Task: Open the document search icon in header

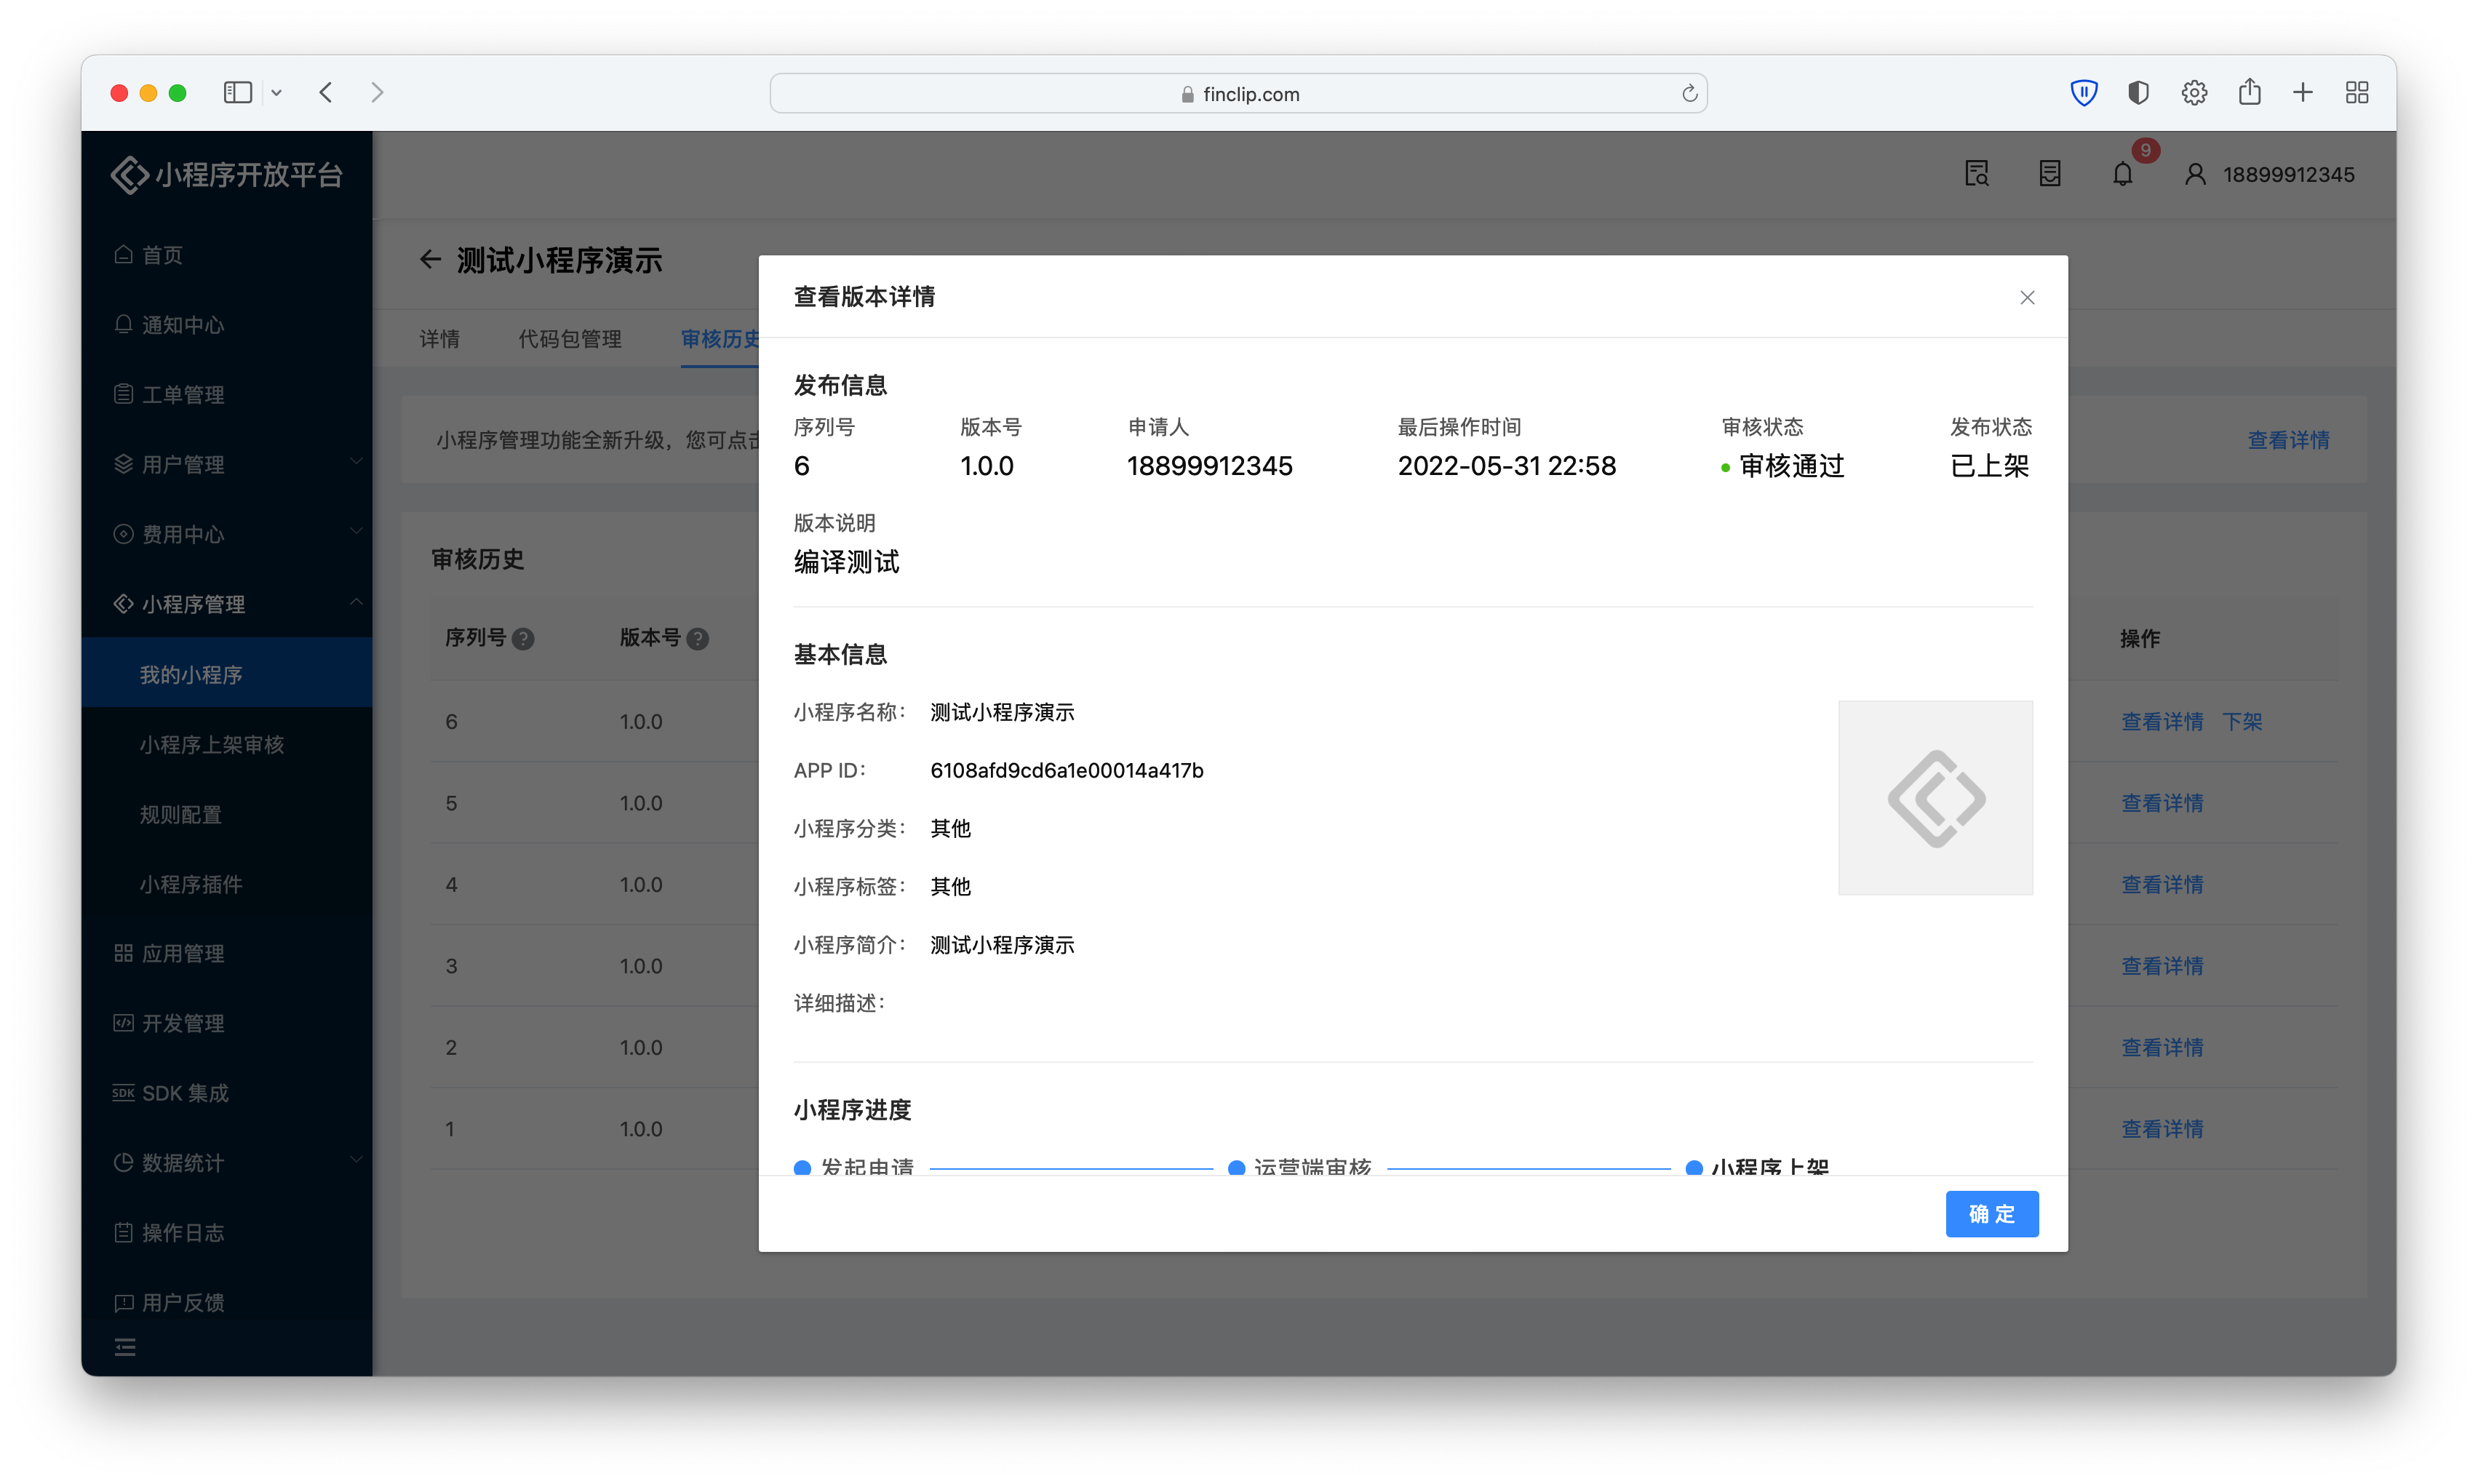Action: coord(1976,174)
